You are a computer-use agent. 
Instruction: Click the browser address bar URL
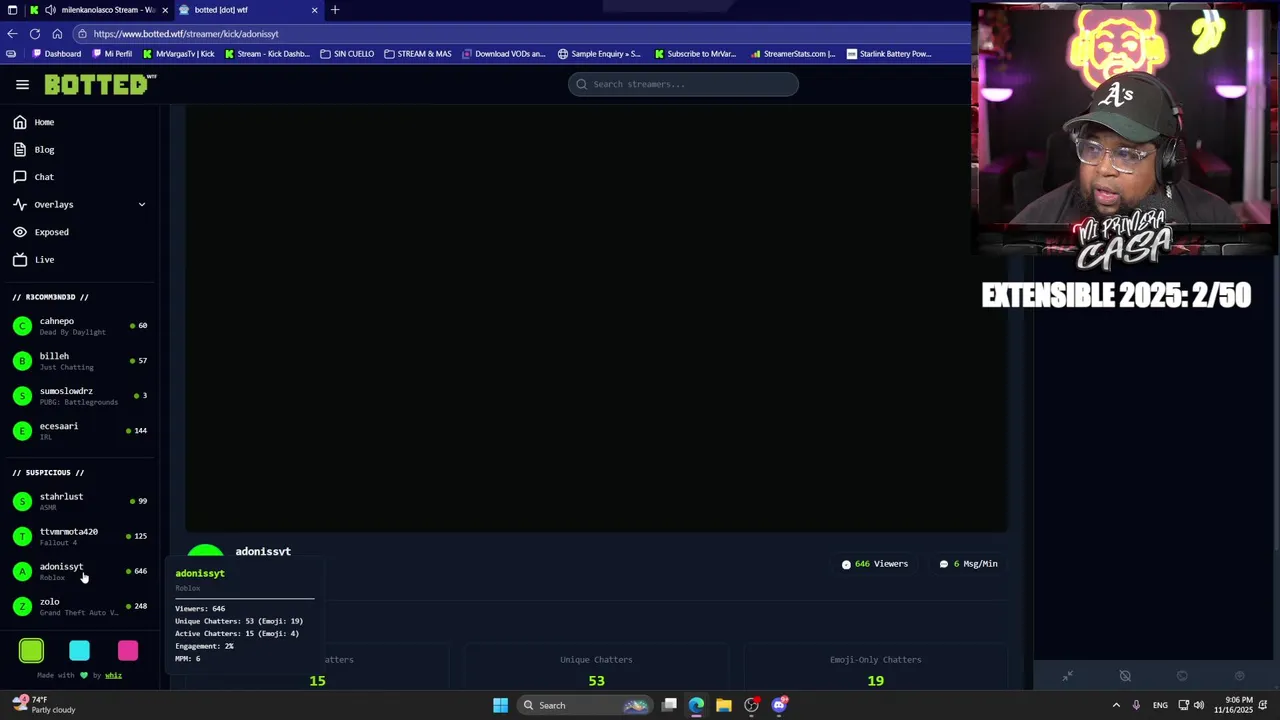[x=186, y=34]
